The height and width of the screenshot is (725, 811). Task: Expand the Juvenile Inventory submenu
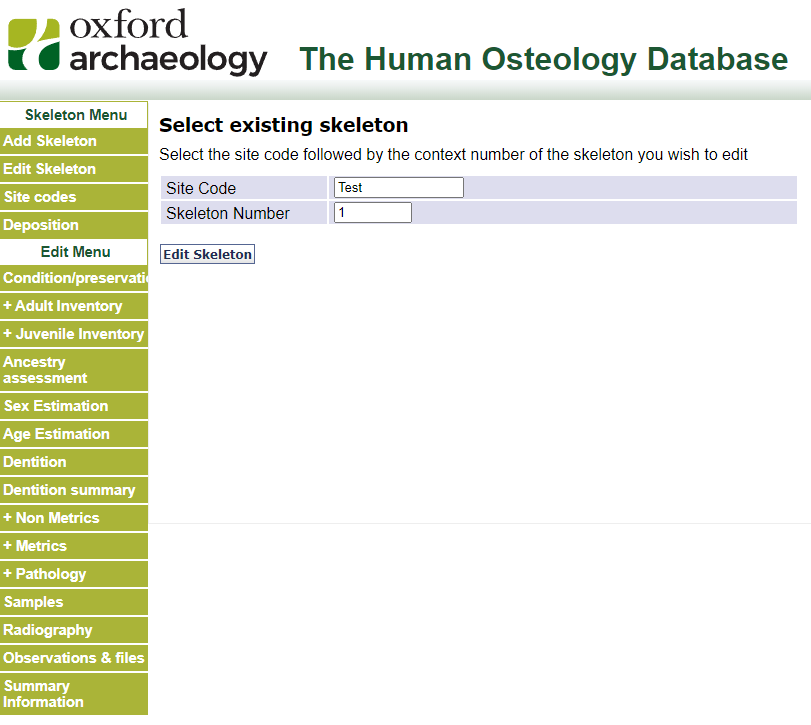73,334
